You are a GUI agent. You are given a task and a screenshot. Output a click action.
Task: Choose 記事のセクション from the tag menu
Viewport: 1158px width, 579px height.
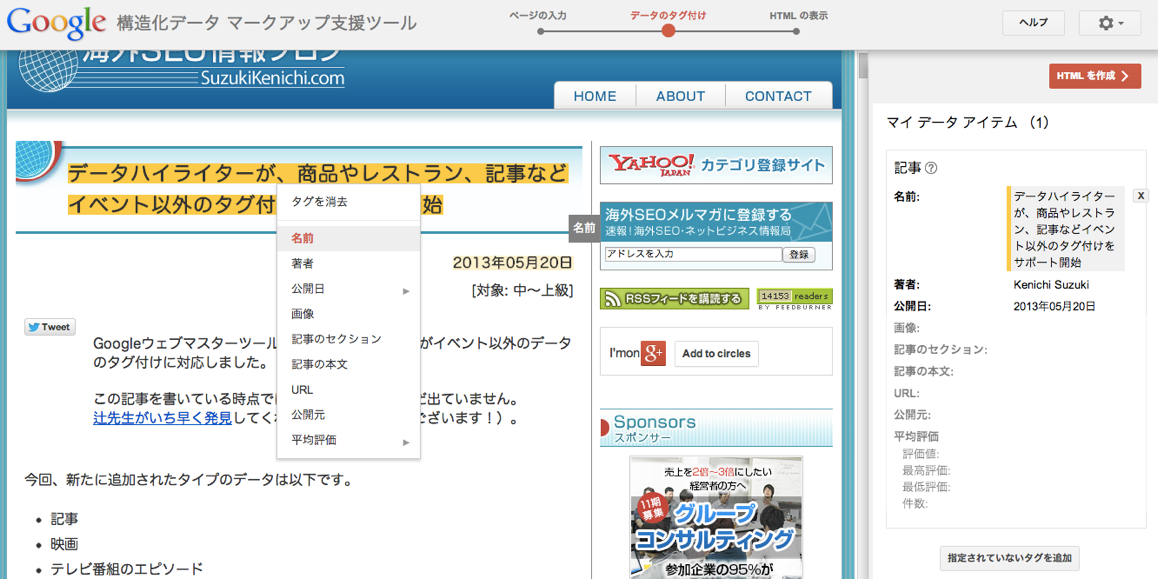349,339
